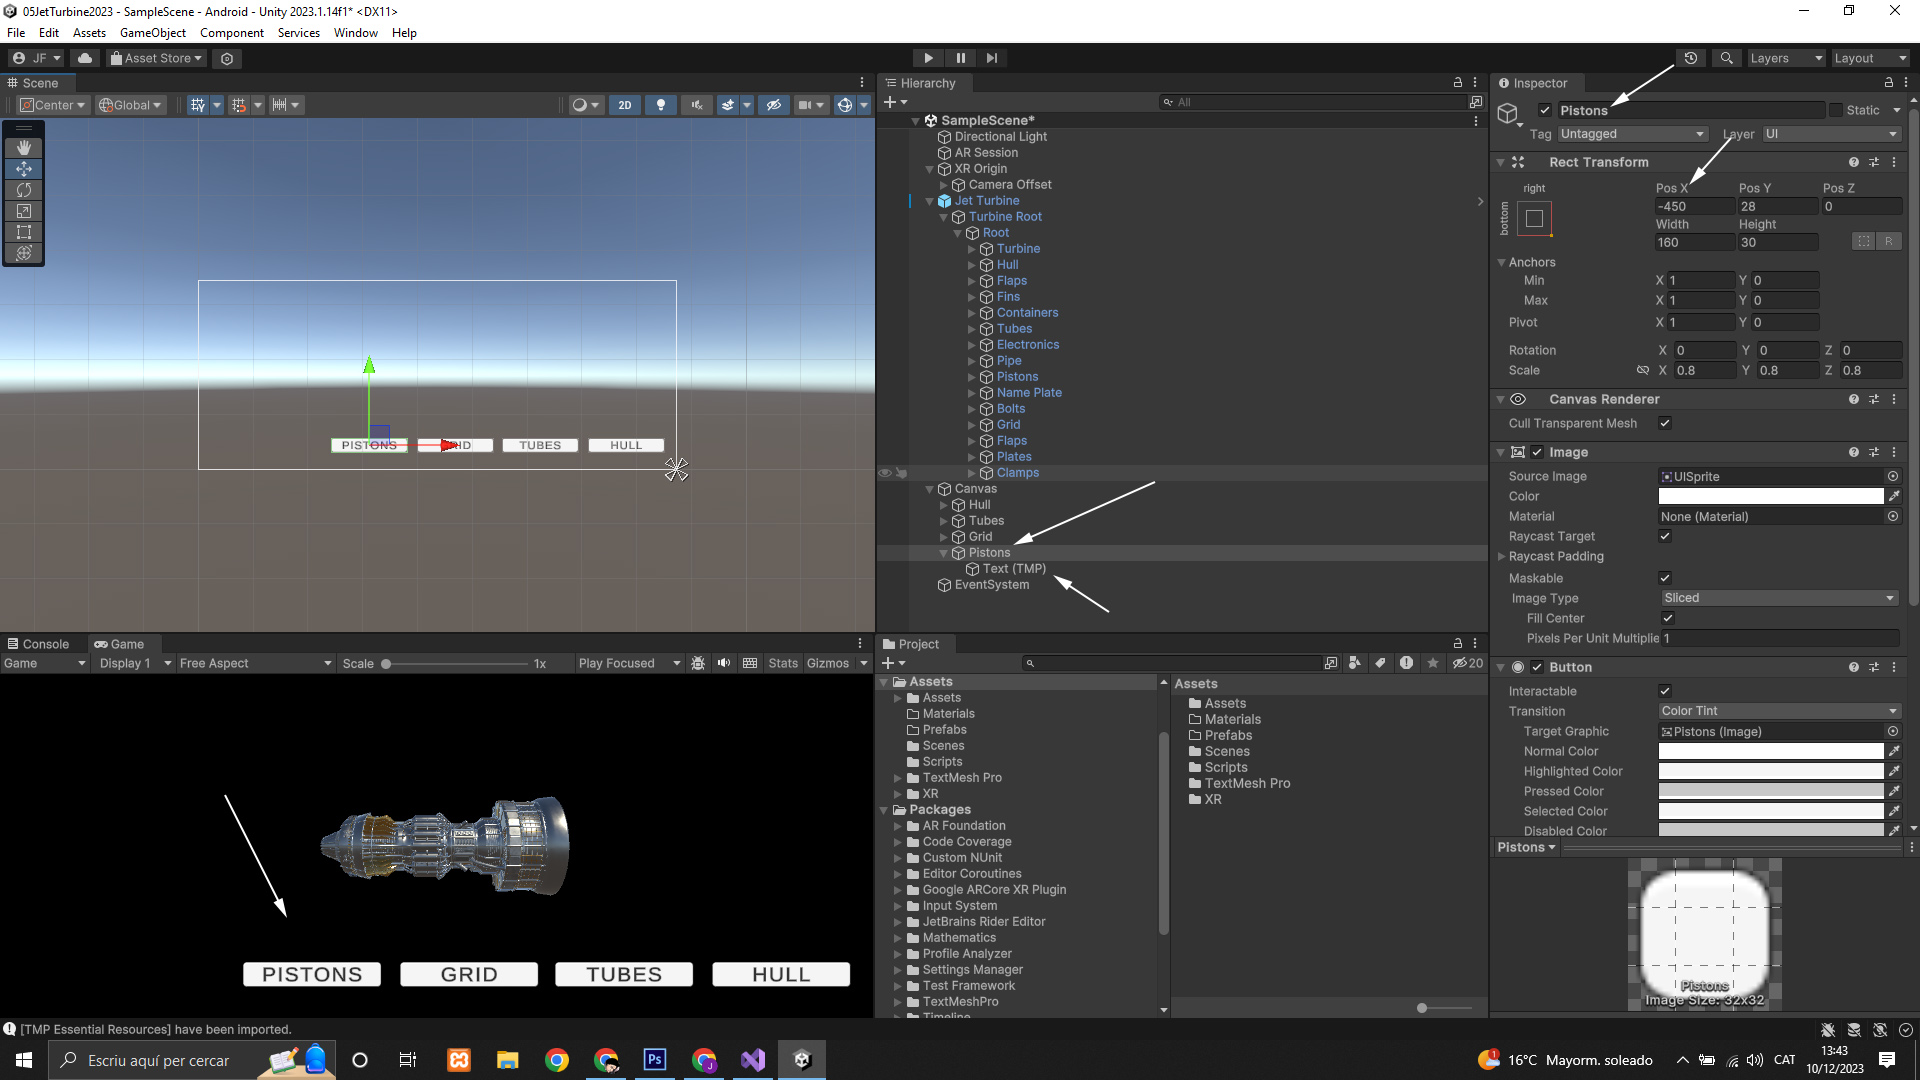Click the Pause button
The height and width of the screenshot is (1080, 1920).
click(960, 58)
